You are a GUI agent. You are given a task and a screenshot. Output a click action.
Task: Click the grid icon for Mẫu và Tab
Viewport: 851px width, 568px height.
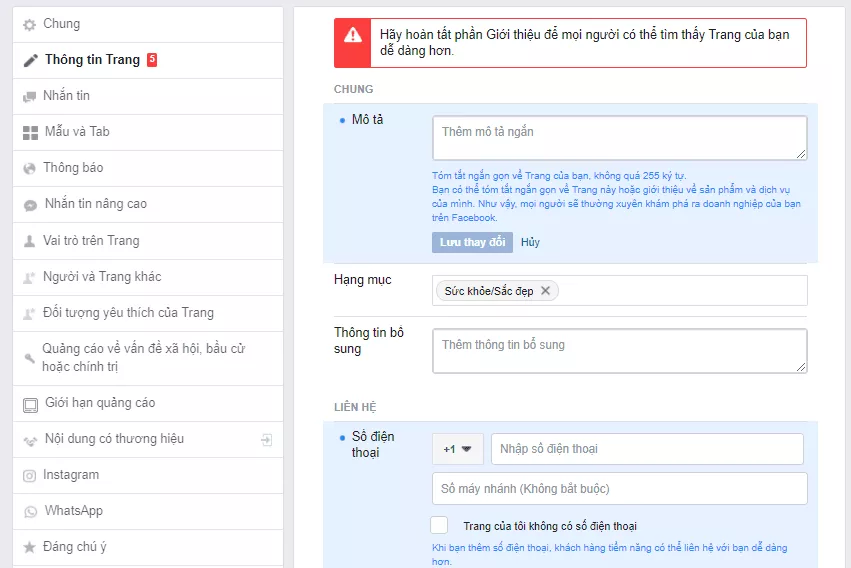coord(30,132)
